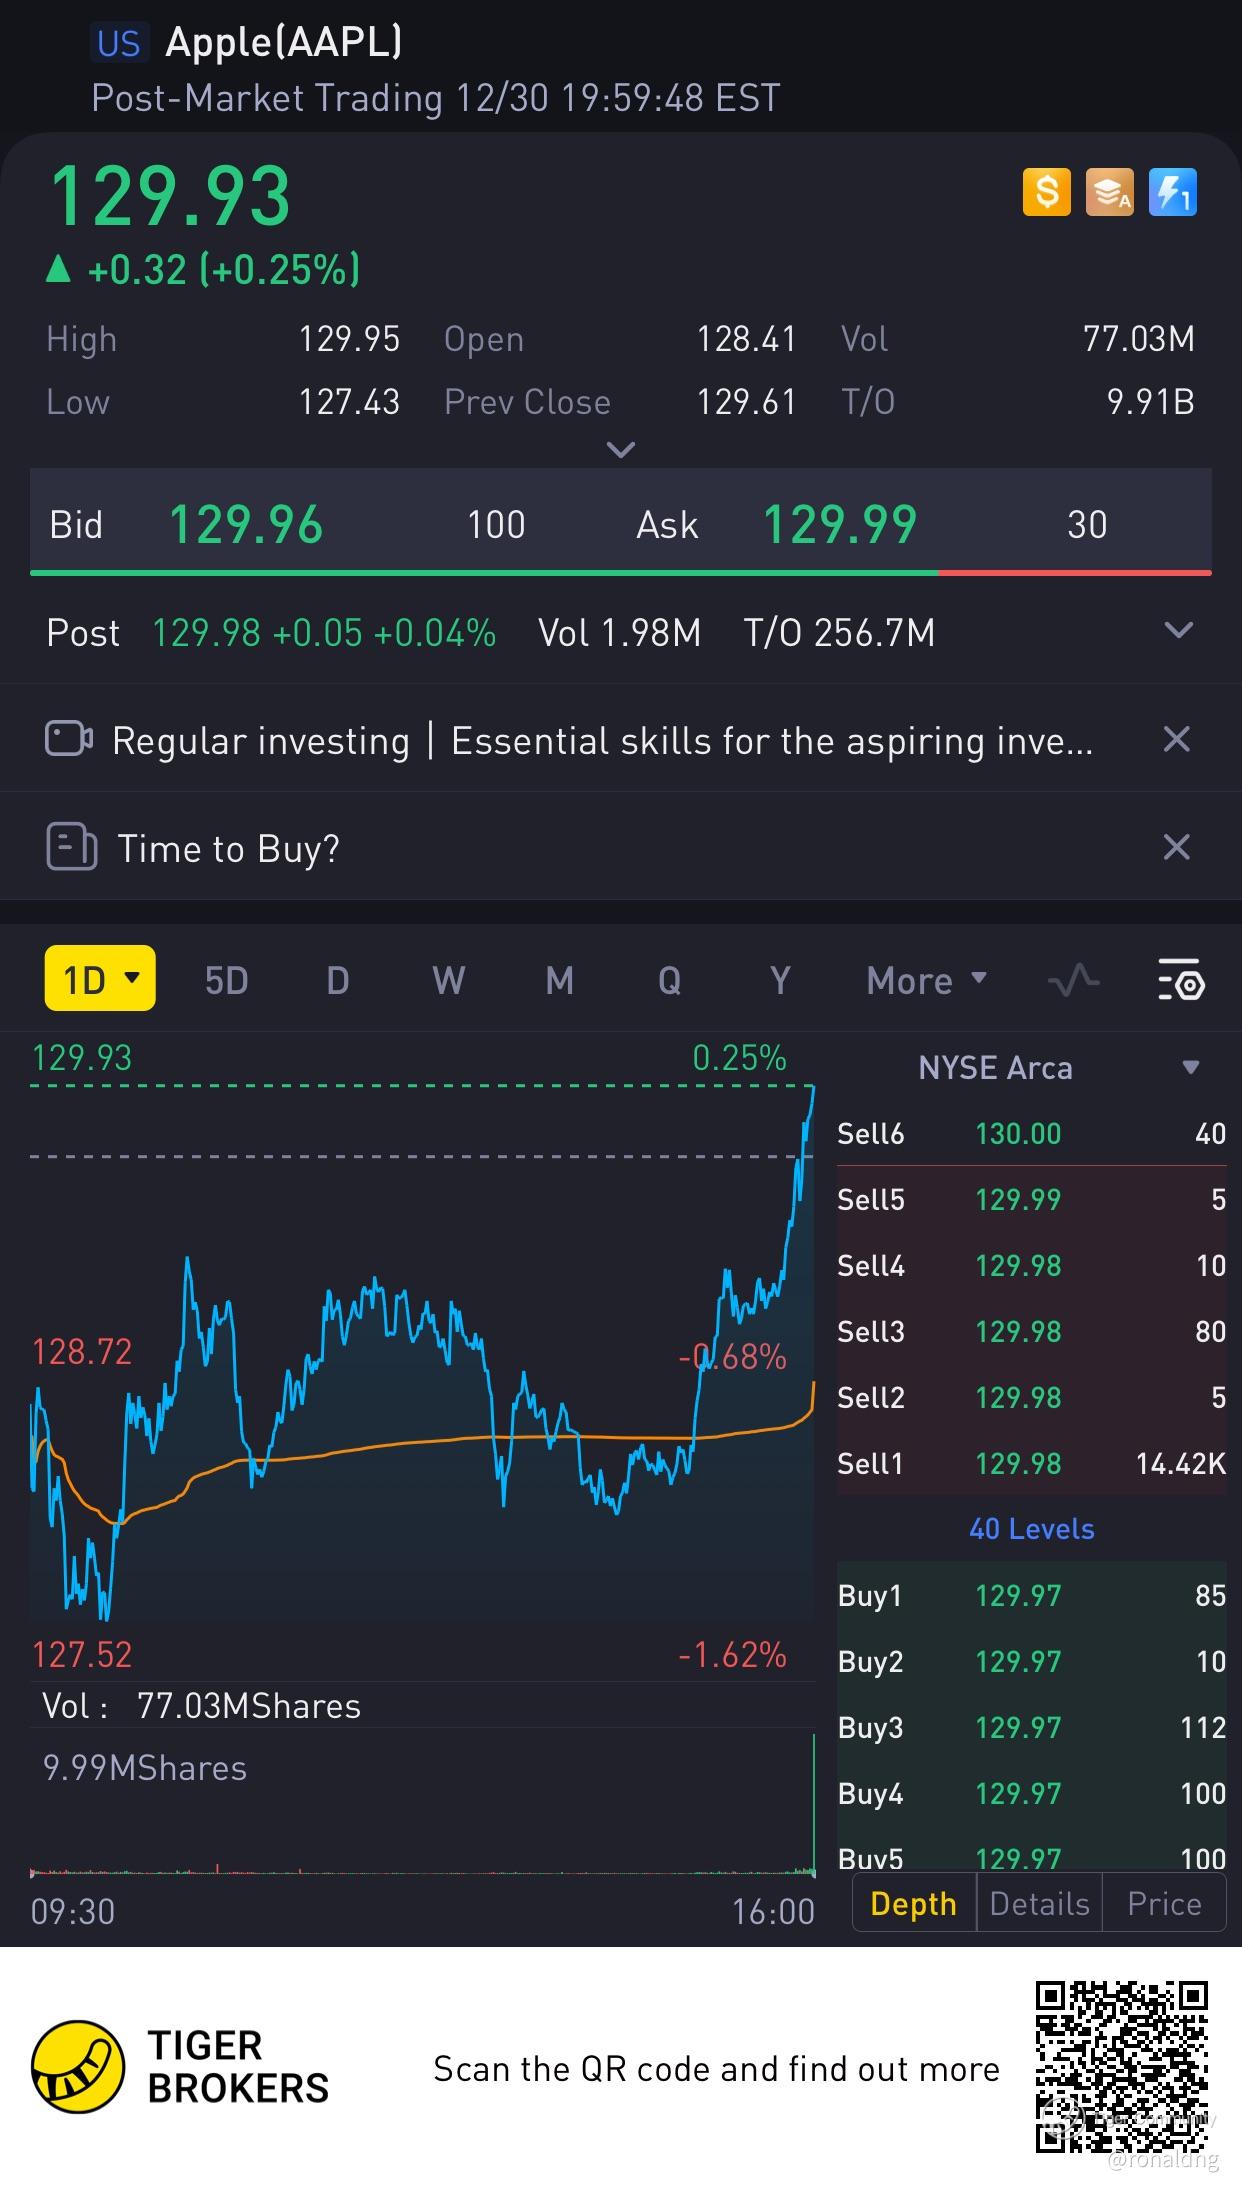Tap the blue lightning bolt badge icon
Image resolution: width=1242 pixels, height=2187 pixels.
click(1172, 191)
